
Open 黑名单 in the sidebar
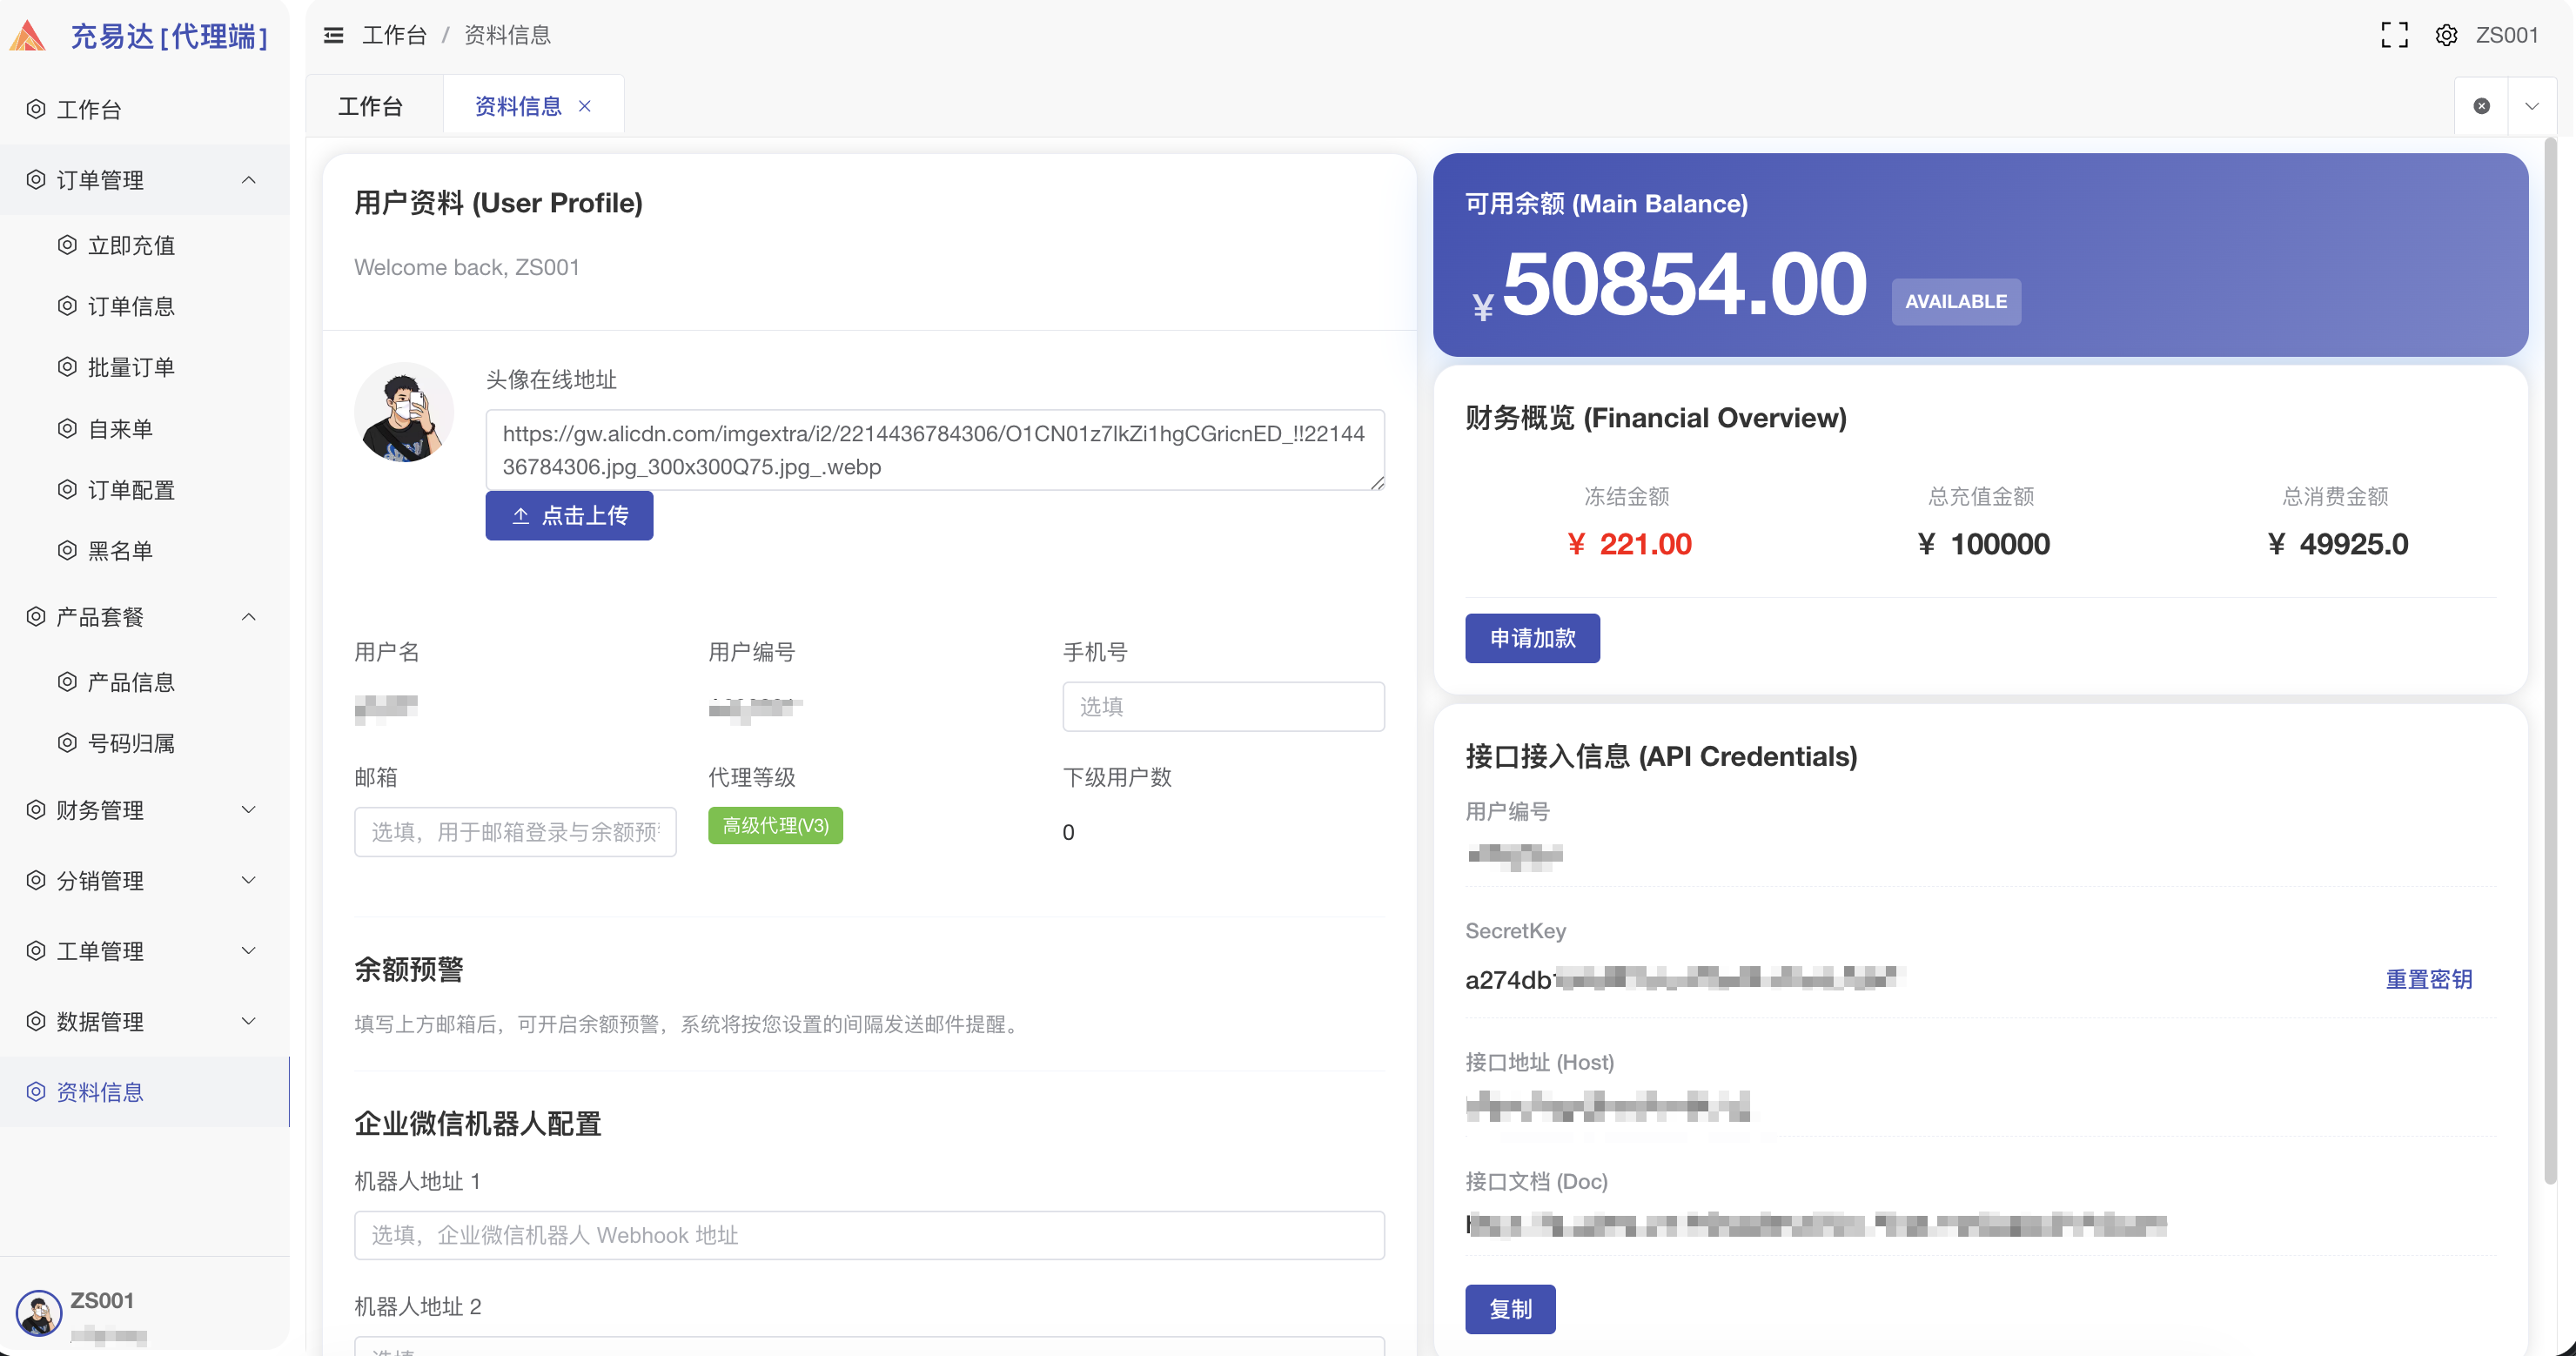pos(145,551)
